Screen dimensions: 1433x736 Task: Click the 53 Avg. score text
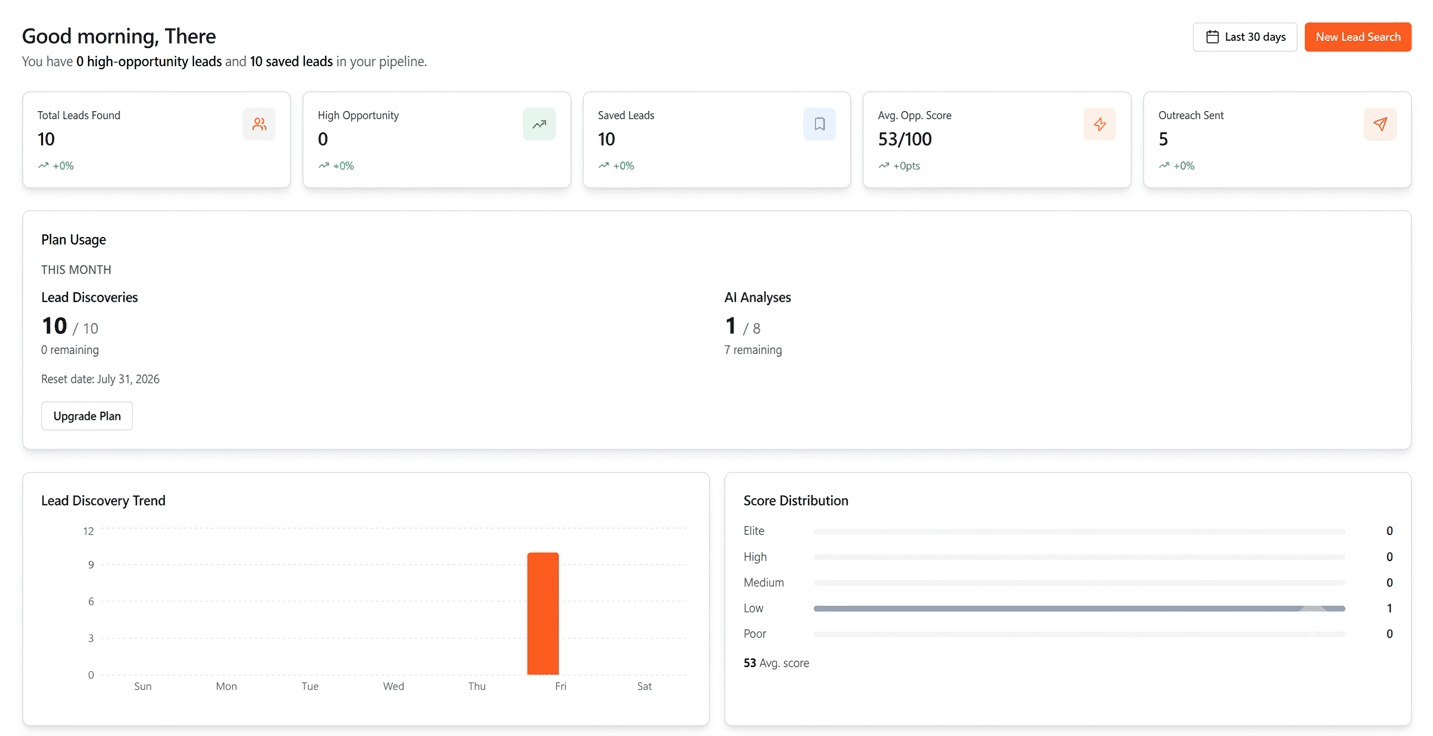click(776, 663)
